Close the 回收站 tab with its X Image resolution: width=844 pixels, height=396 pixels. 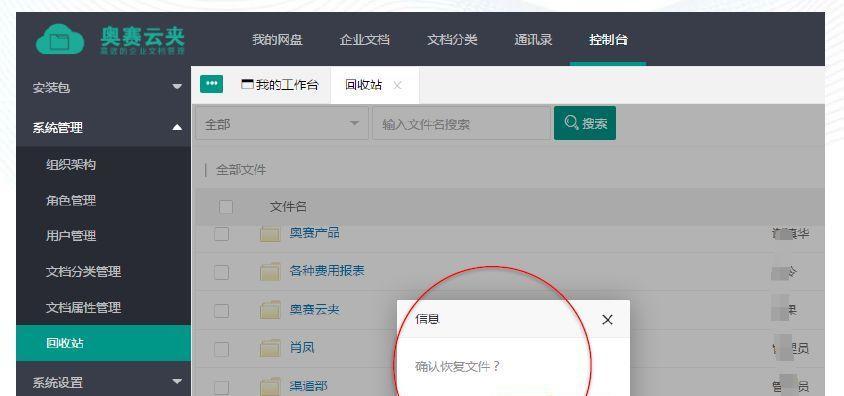[397, 85]
